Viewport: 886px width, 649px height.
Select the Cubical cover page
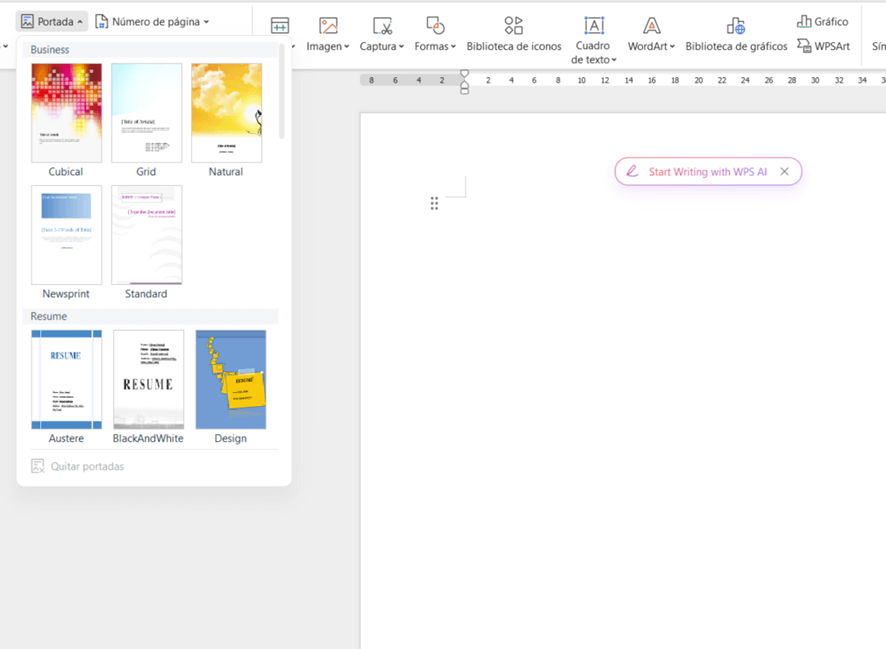coord(66,113)
